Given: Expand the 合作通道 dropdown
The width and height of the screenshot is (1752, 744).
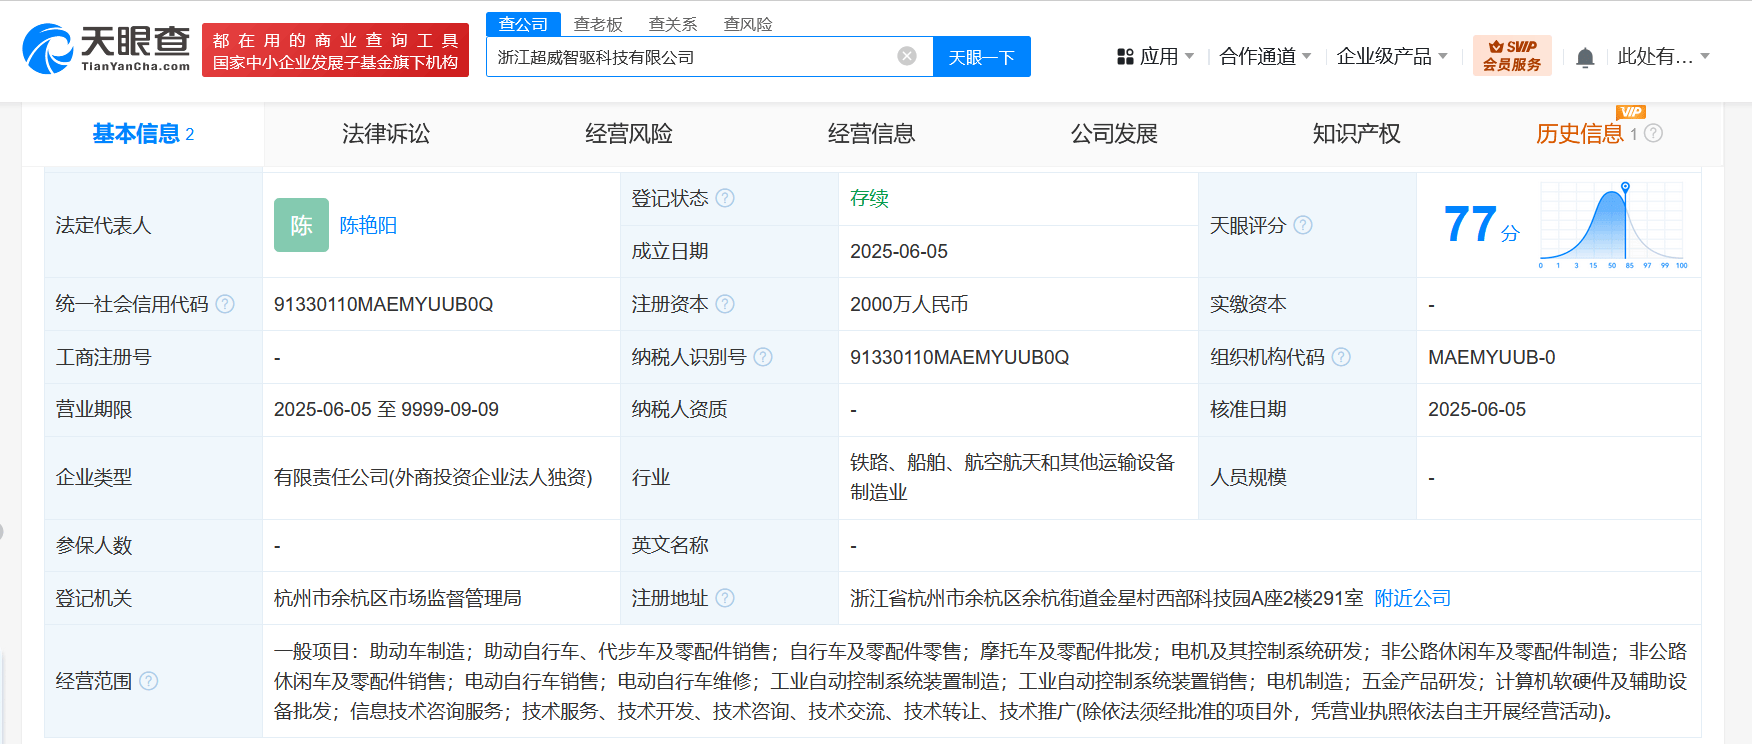Looking at the screenshot, I should pyautogui.click(x=1265, y=57).
